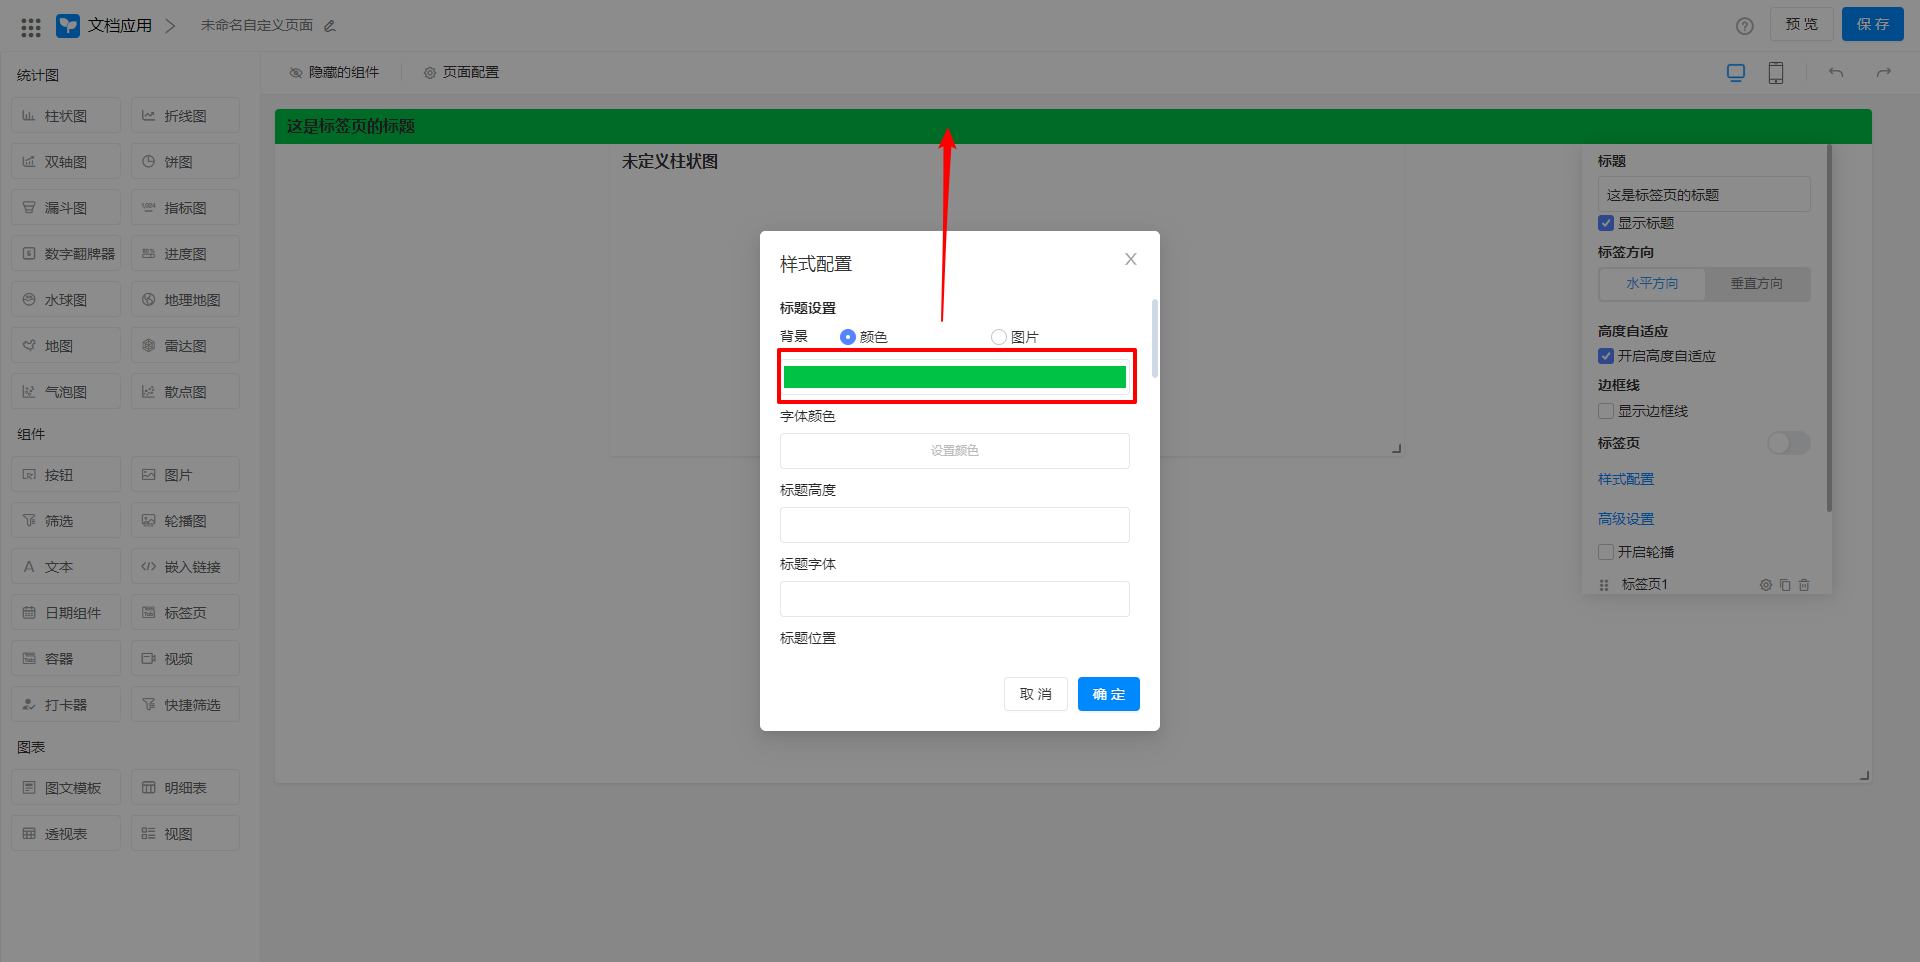Viewport: 1920px width, 962px height.
Task: Click the 标题高度 input field
Action: point(955,525)
